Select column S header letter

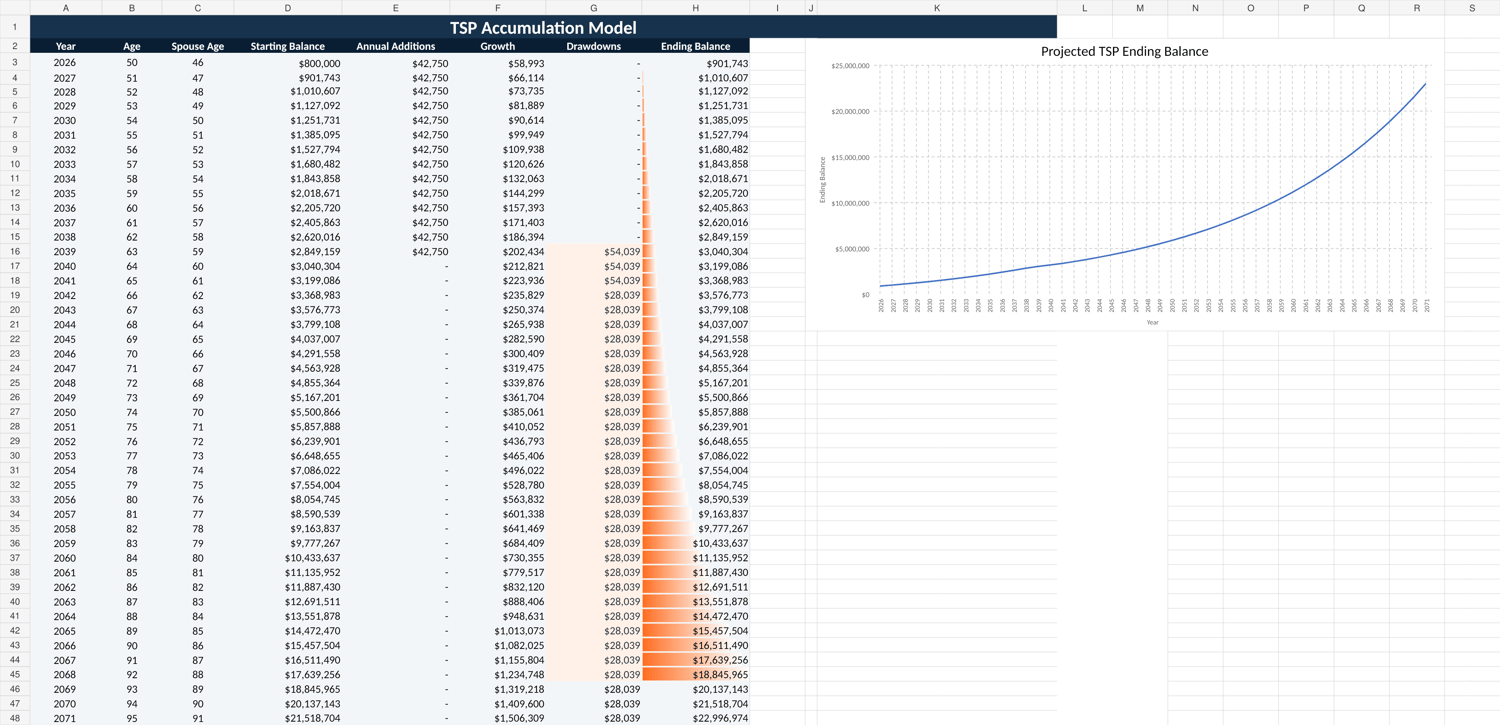pyautogui.click(x=1472, y=8)
